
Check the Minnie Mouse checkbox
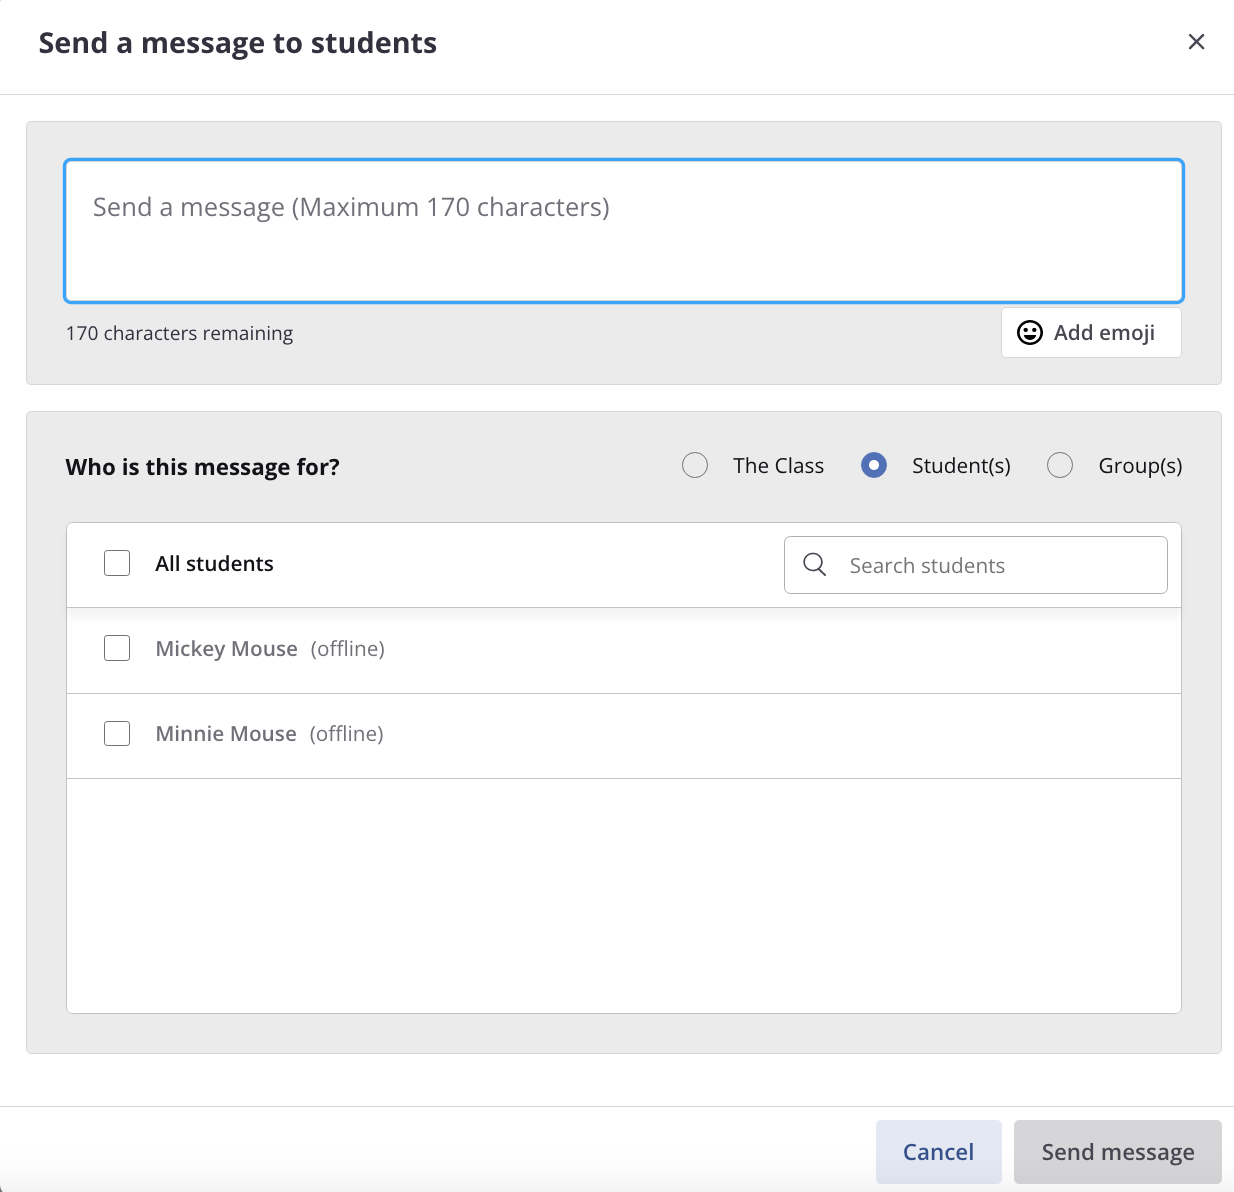[x=117, y=734]
